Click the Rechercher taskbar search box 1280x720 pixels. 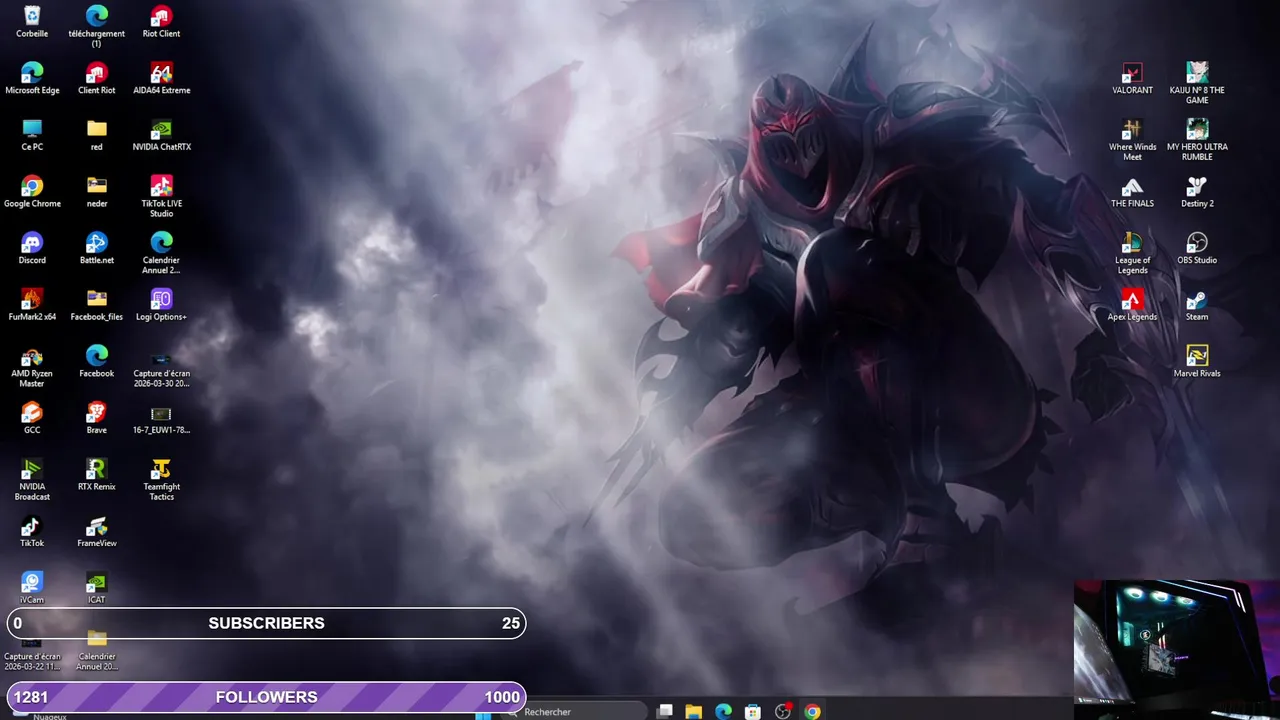[x=575, y=712]
